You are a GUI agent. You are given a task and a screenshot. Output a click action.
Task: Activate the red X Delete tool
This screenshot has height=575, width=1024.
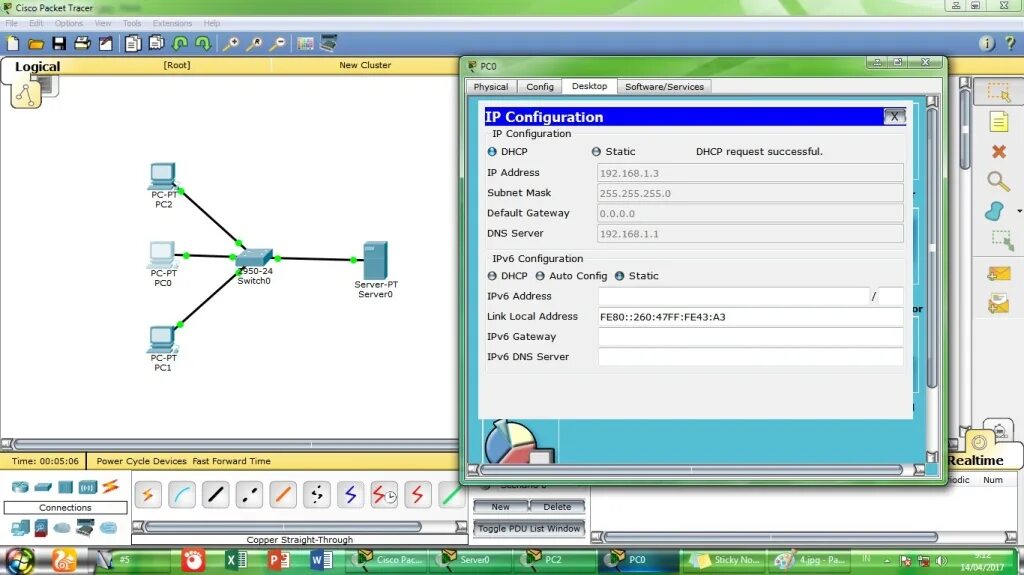999,152
